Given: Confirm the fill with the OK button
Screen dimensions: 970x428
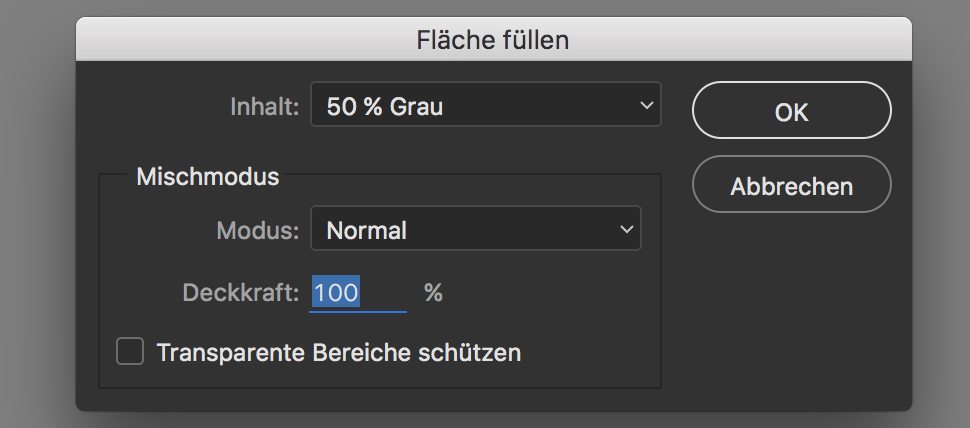Looking at the screenshot, I should click(792, 110).
